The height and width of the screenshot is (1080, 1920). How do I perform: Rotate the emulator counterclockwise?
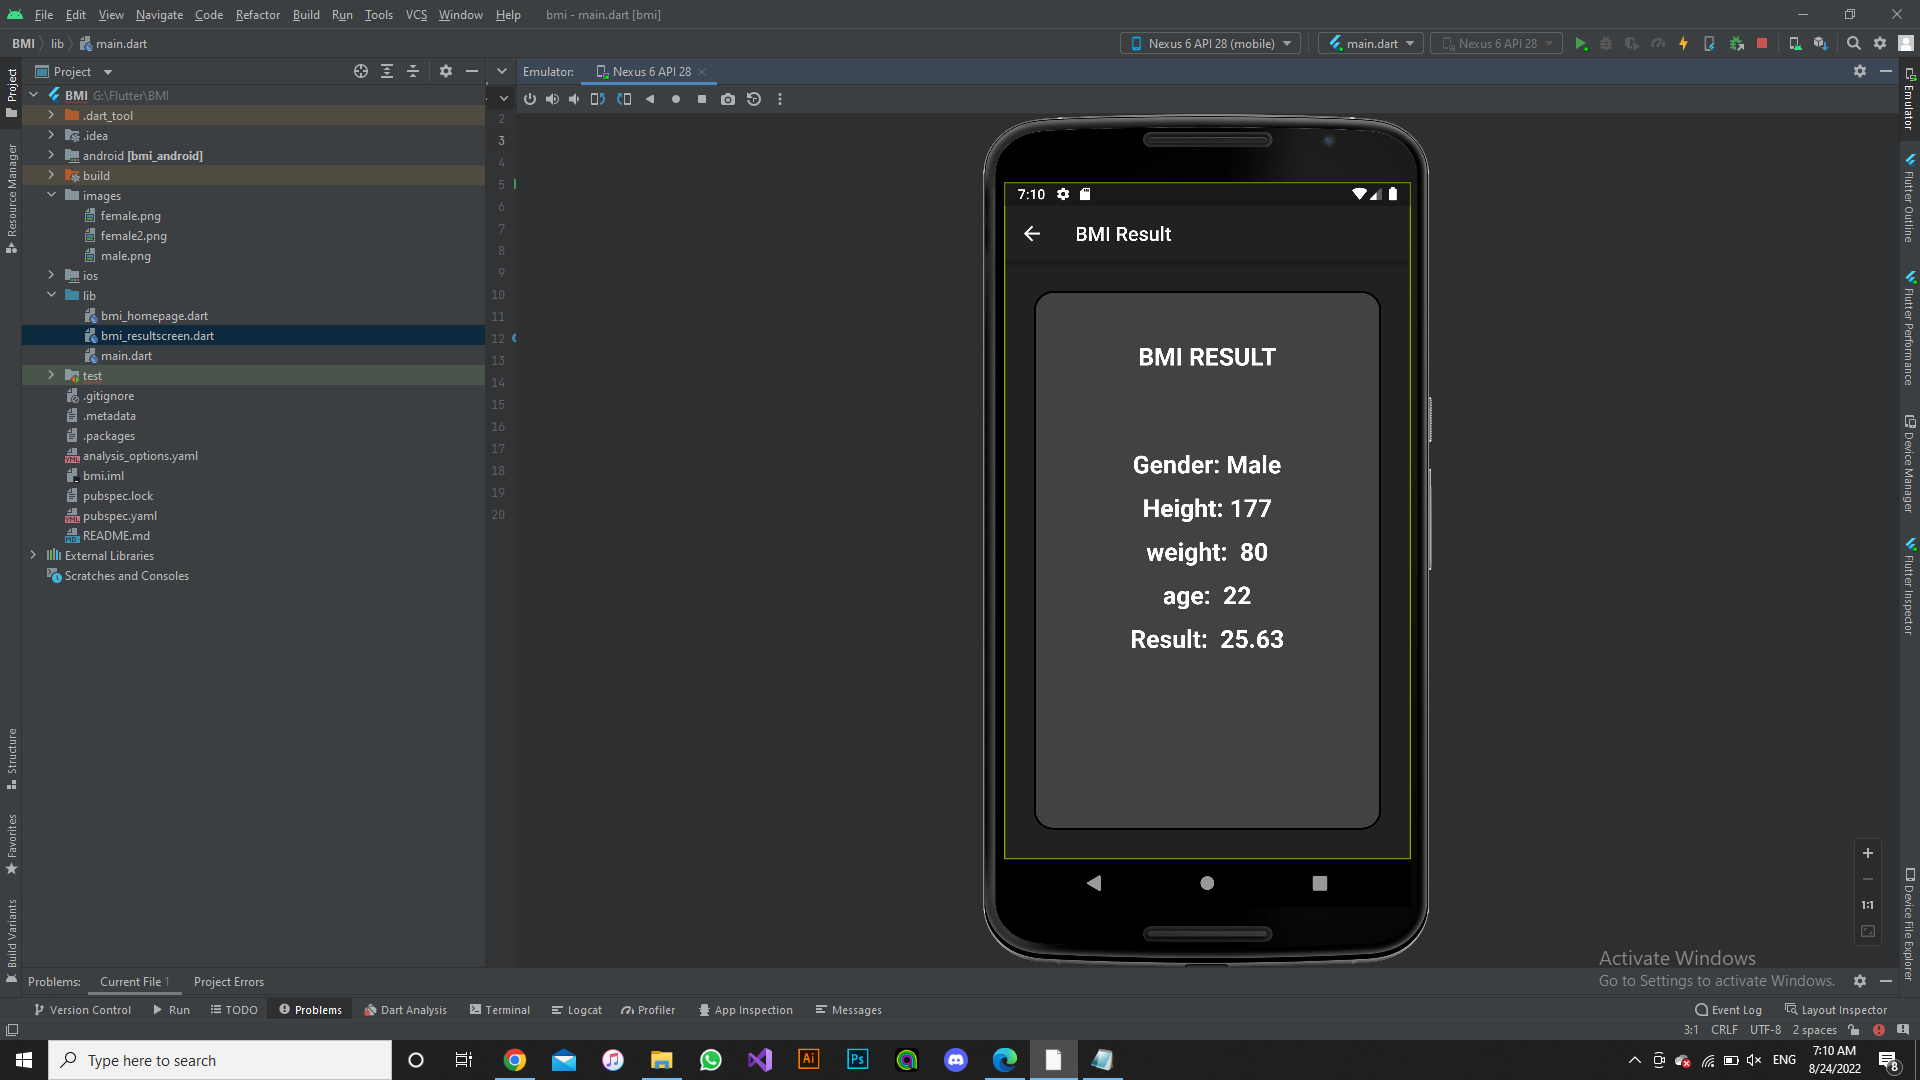pos(598,99)
